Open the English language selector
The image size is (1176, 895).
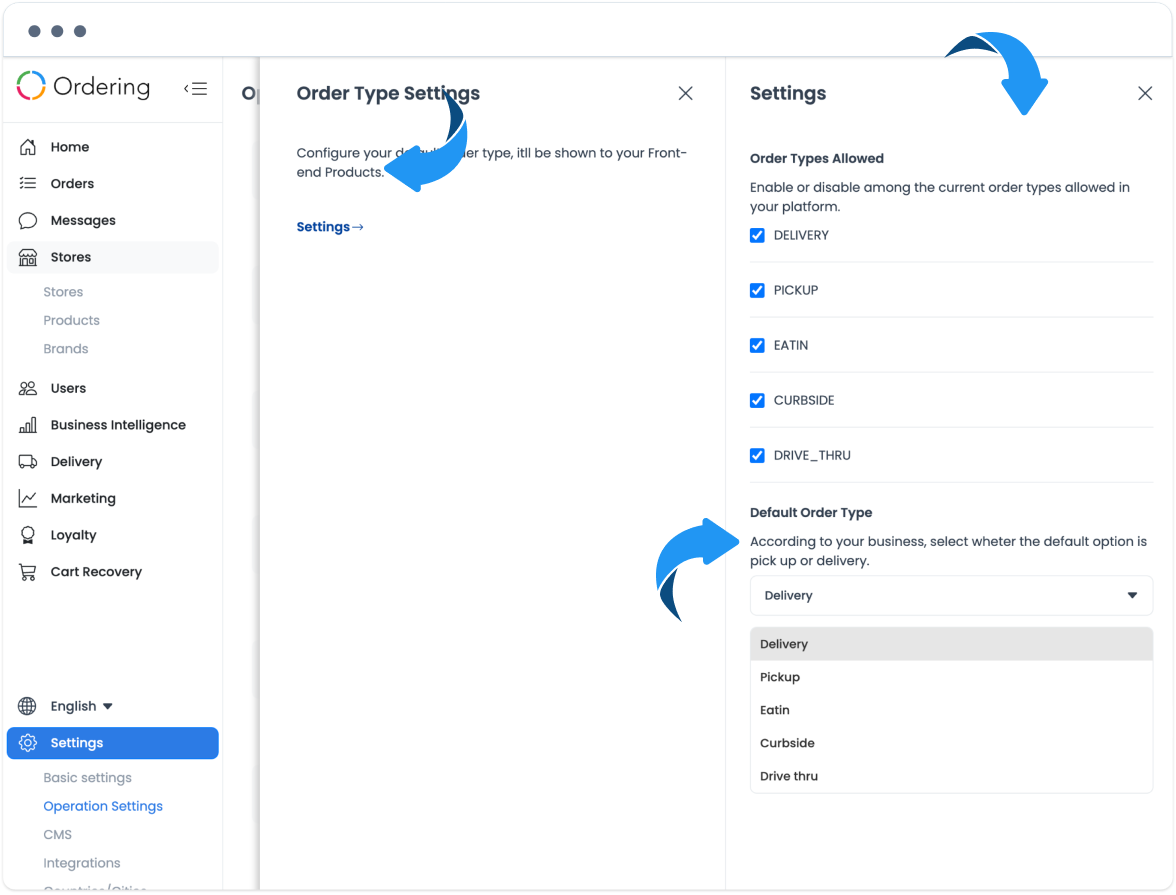pyautogui.click(x=81, y=706)
